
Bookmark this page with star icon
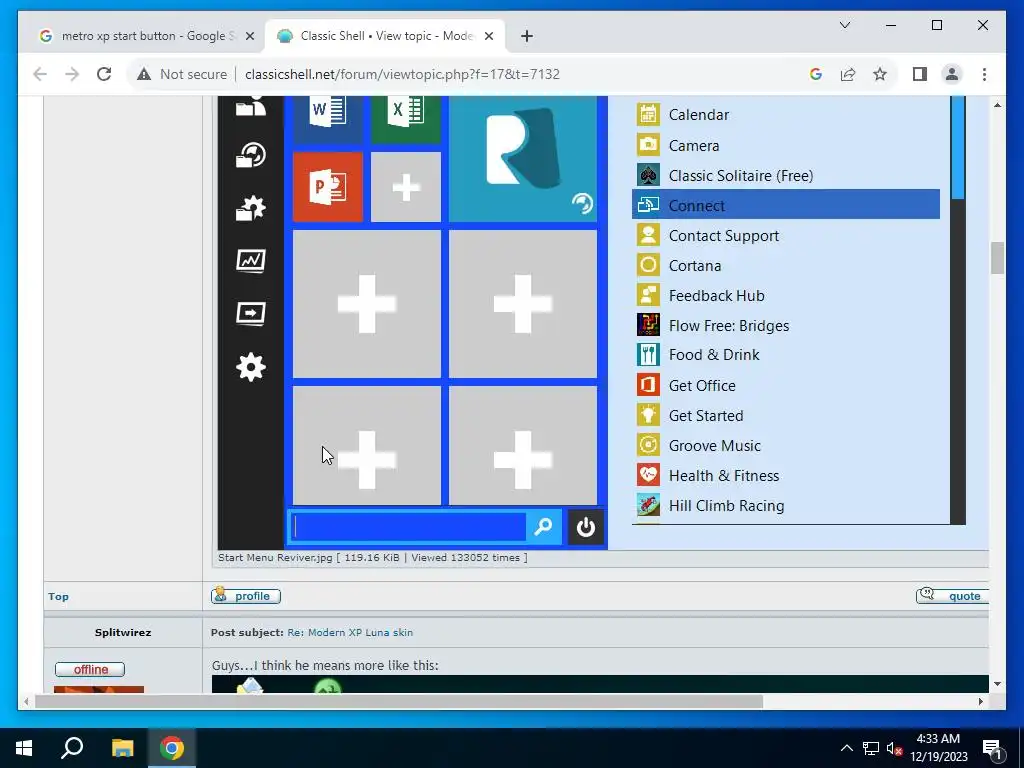880,74
